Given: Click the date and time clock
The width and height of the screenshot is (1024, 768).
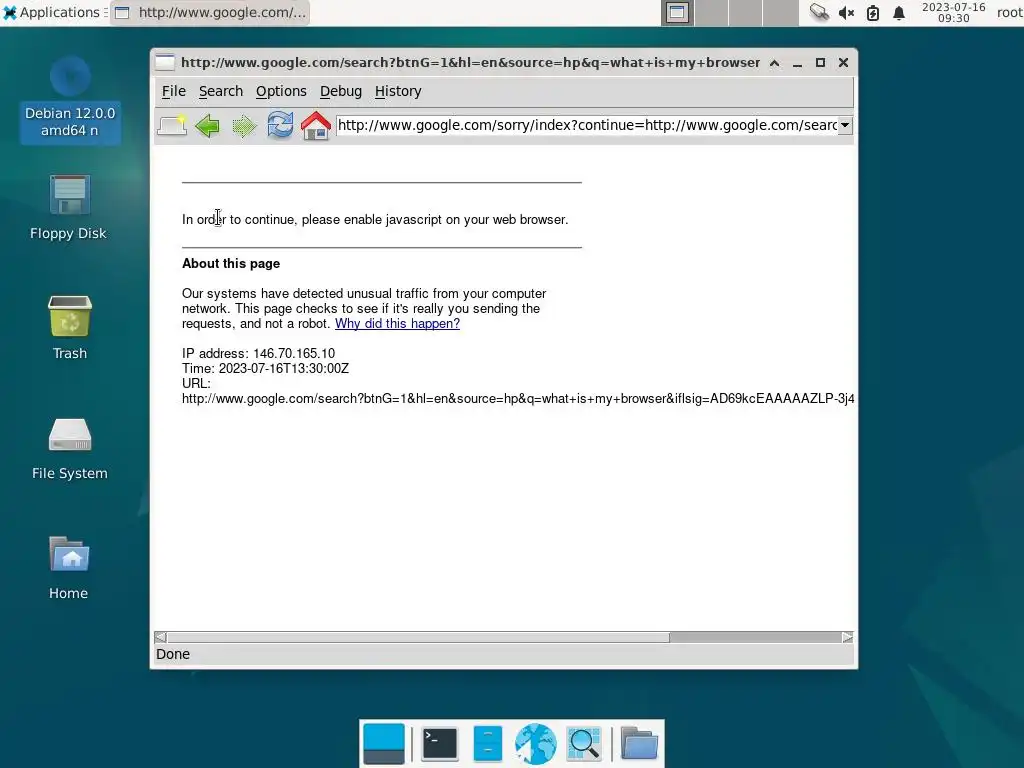Looking at the screenshot, I should (x=953, y=12).
